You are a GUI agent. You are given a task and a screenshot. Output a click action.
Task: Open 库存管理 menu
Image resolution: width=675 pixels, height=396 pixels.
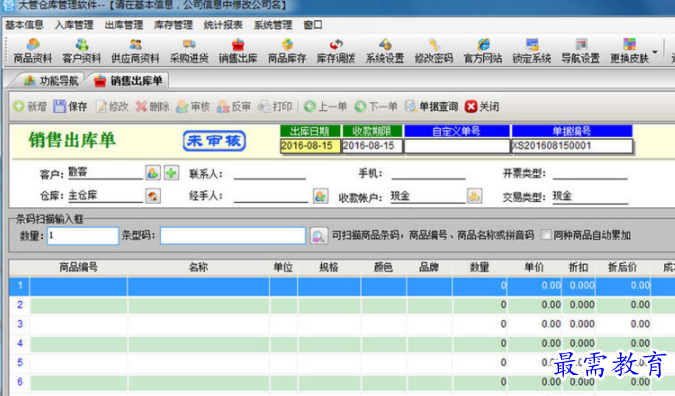[173, 25]
